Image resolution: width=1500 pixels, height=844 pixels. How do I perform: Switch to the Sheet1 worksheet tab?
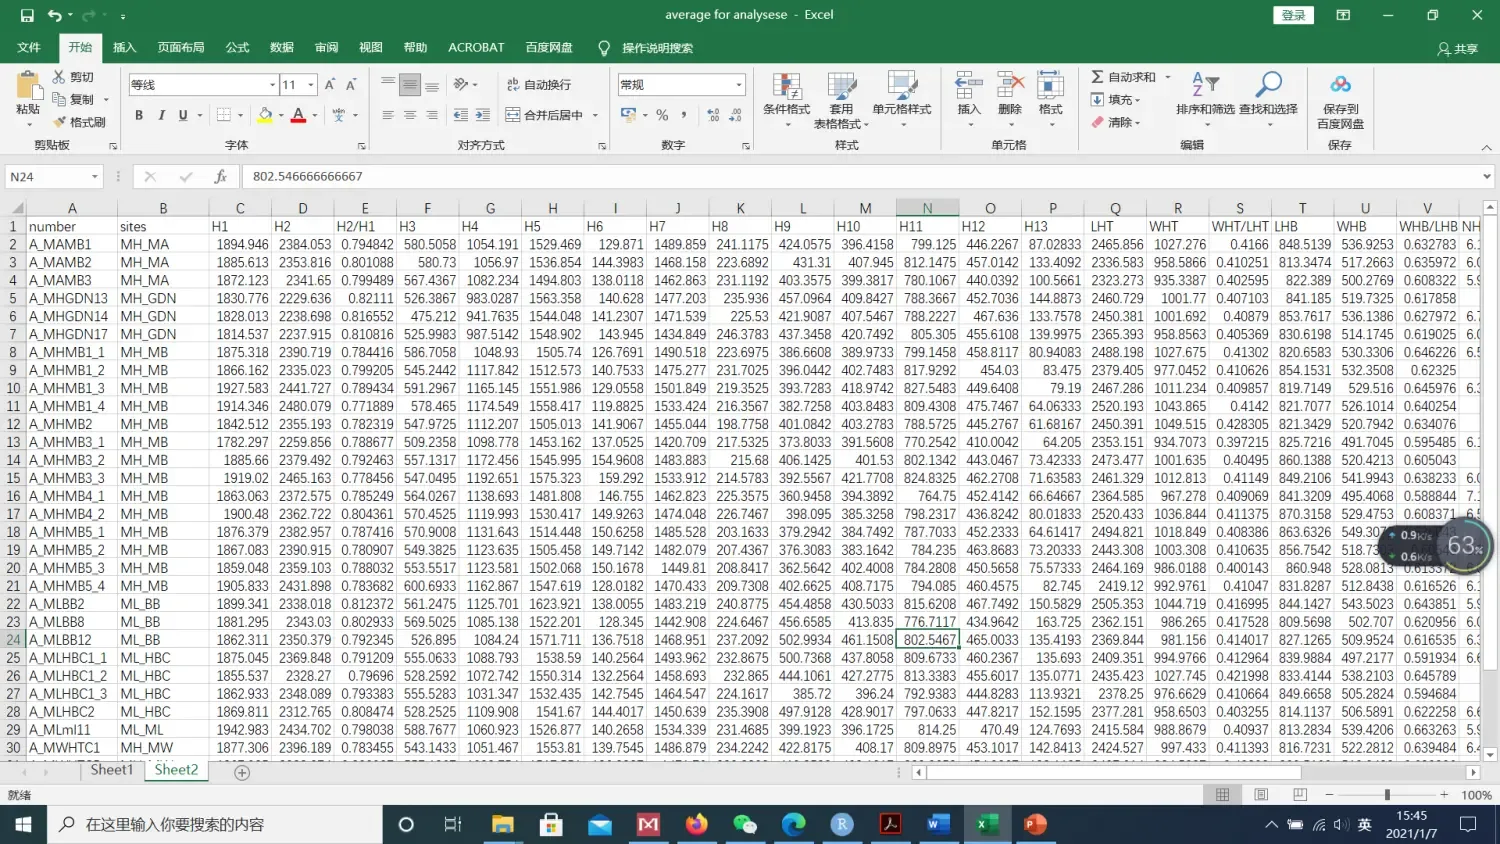tap(111, 770)
